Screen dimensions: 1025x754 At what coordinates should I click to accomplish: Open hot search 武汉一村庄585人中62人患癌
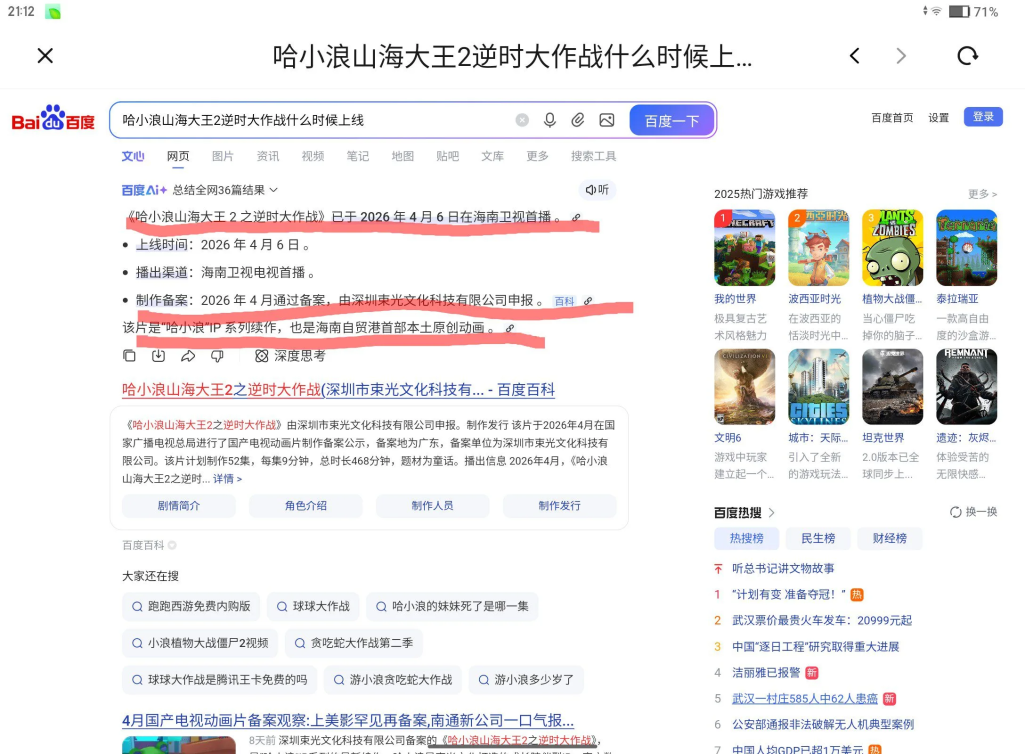pyautogui.click(x=805, y=698)
